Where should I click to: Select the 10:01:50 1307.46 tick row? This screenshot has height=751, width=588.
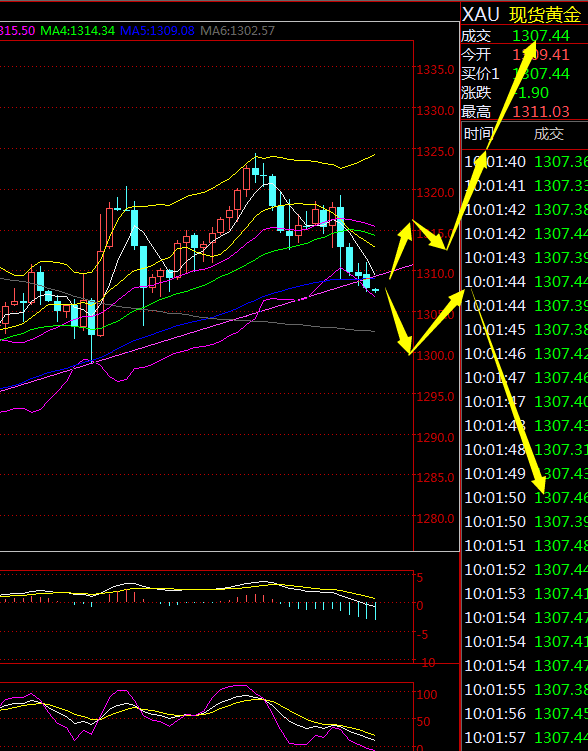525,498
